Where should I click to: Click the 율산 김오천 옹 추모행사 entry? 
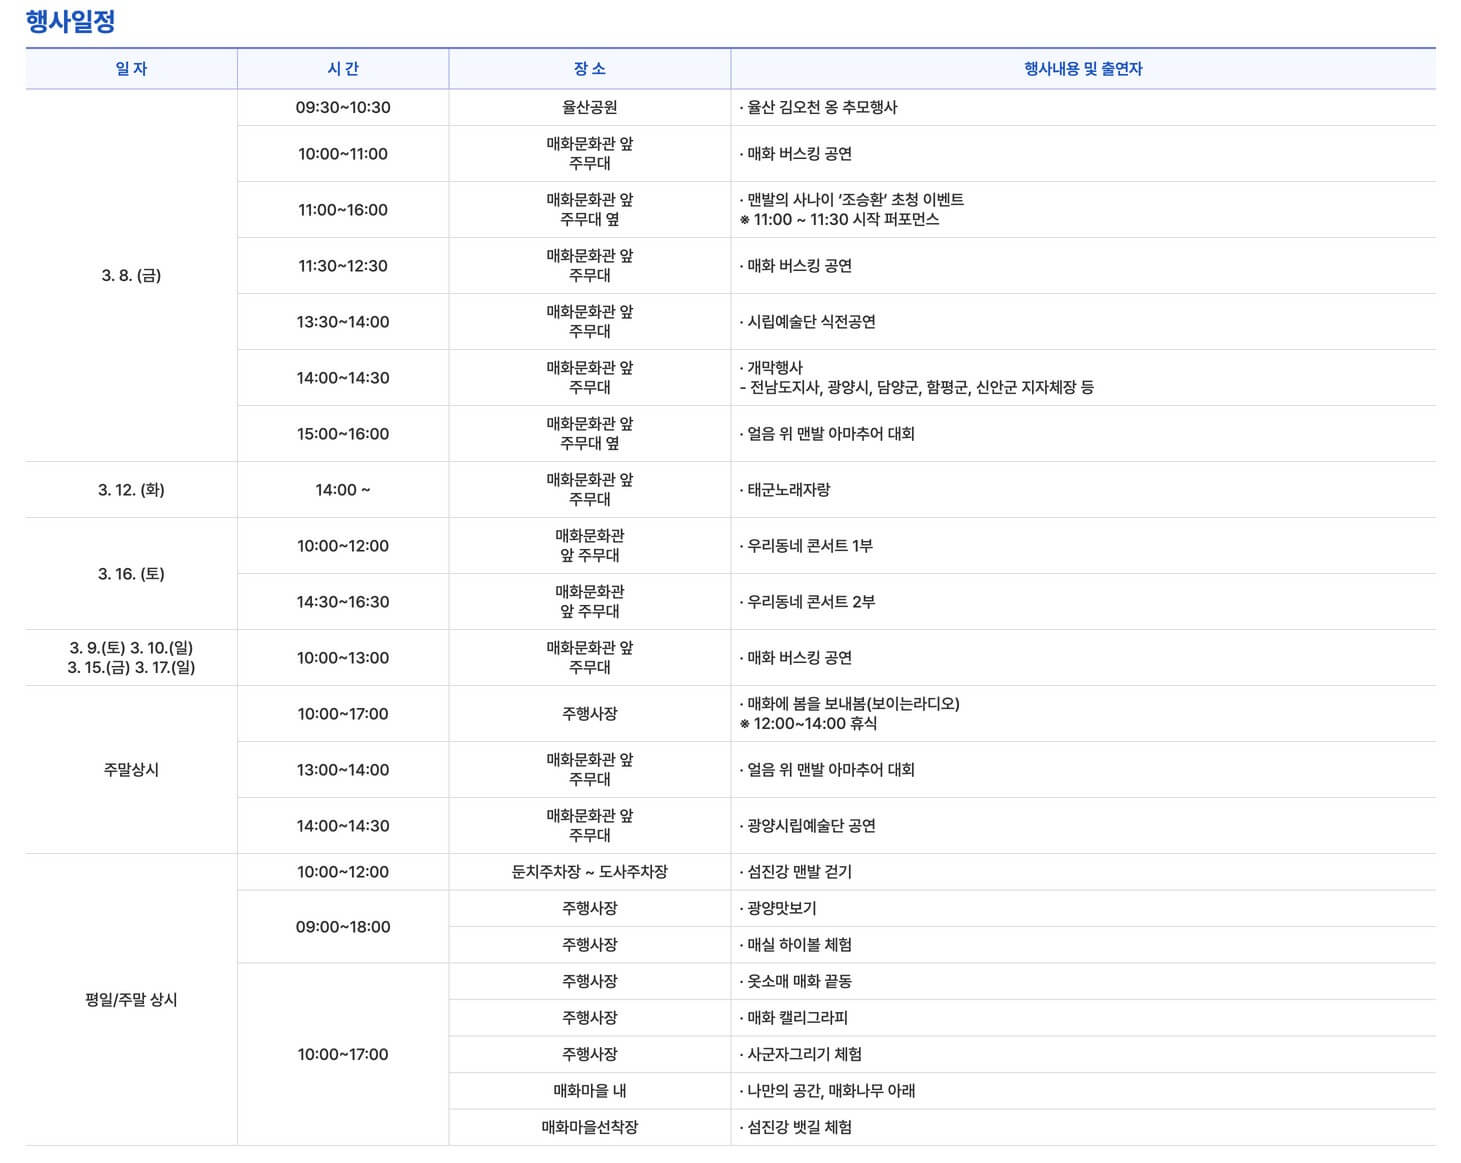point(818,107)
